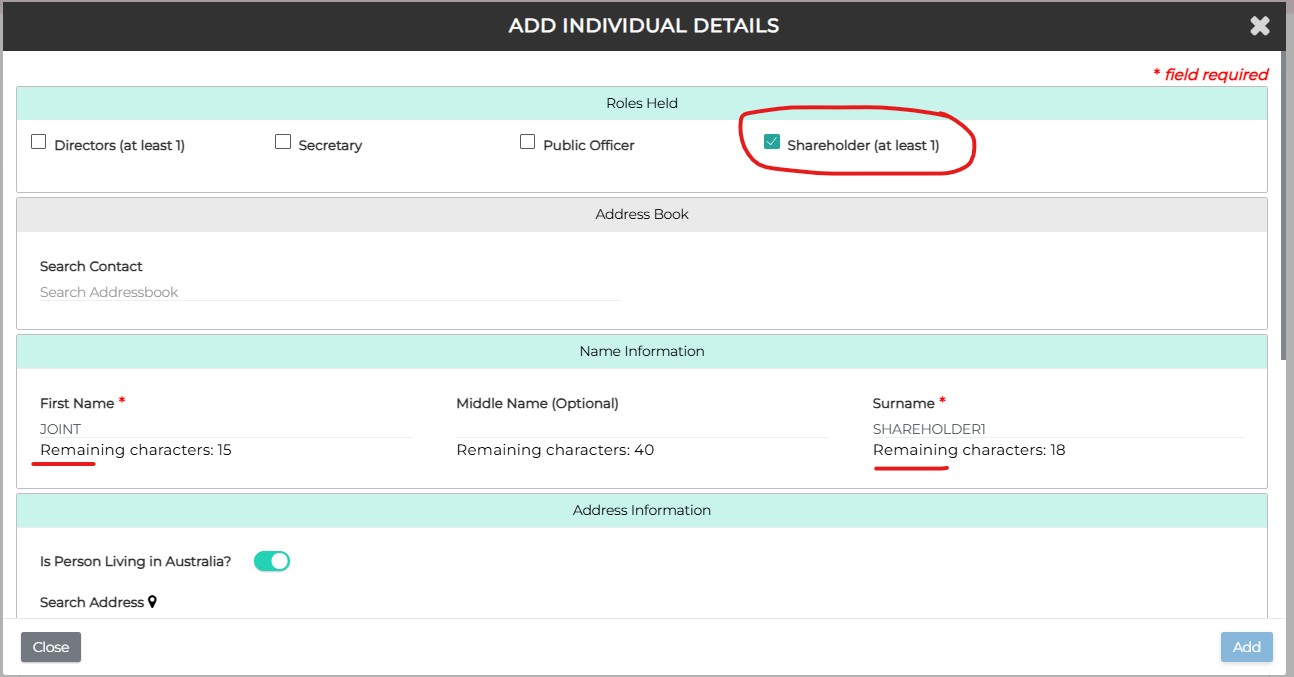Check the Directors (at least 1) checkbox

coord(39,142)
